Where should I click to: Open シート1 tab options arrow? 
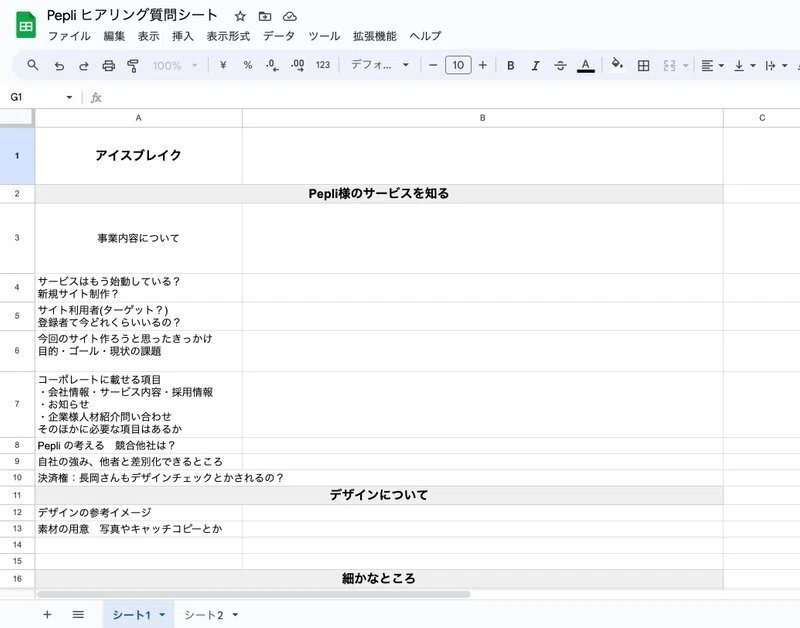[x=162, y=615]
